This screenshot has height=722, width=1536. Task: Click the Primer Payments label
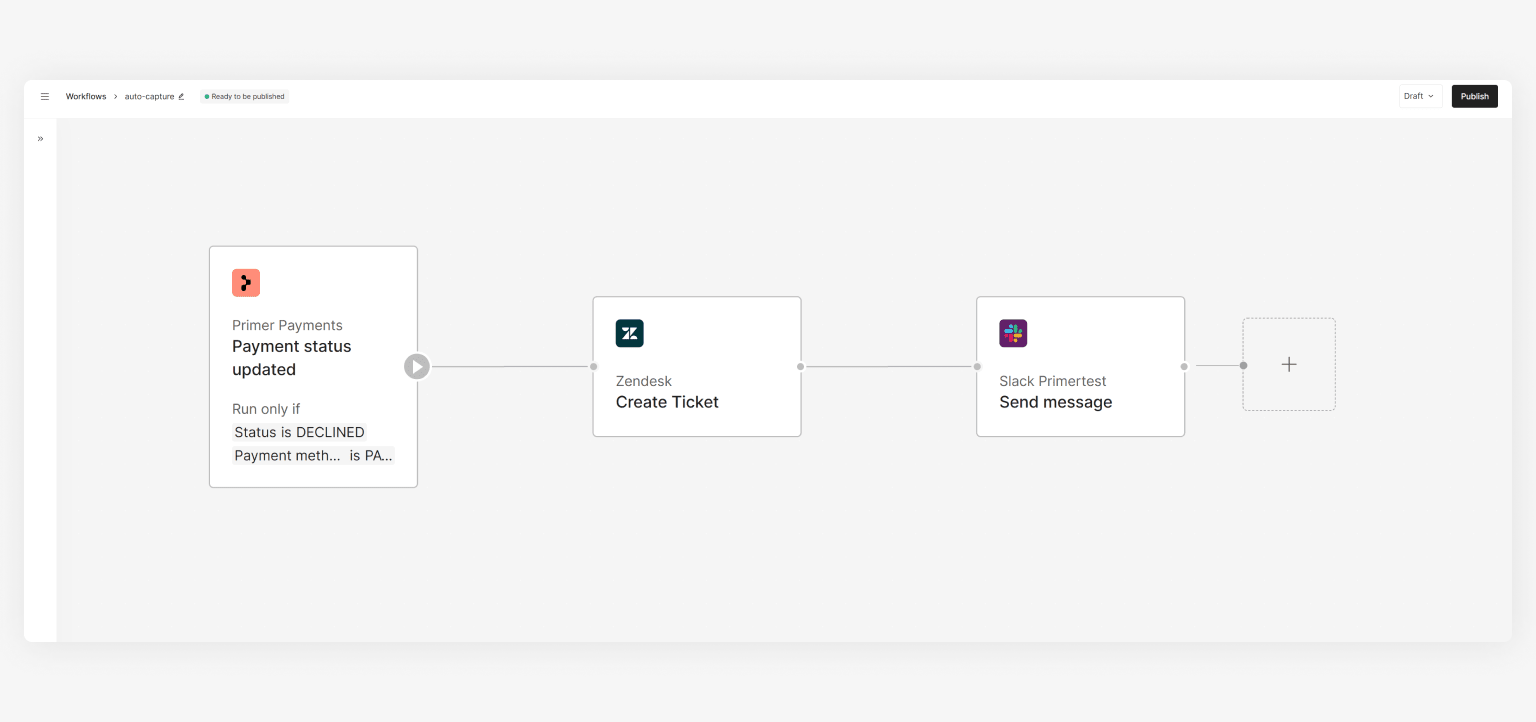tap(287, 325)
